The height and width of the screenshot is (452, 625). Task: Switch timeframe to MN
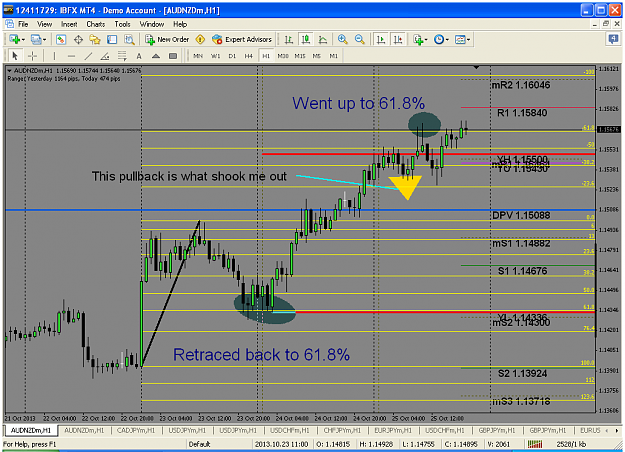point(198,56)
